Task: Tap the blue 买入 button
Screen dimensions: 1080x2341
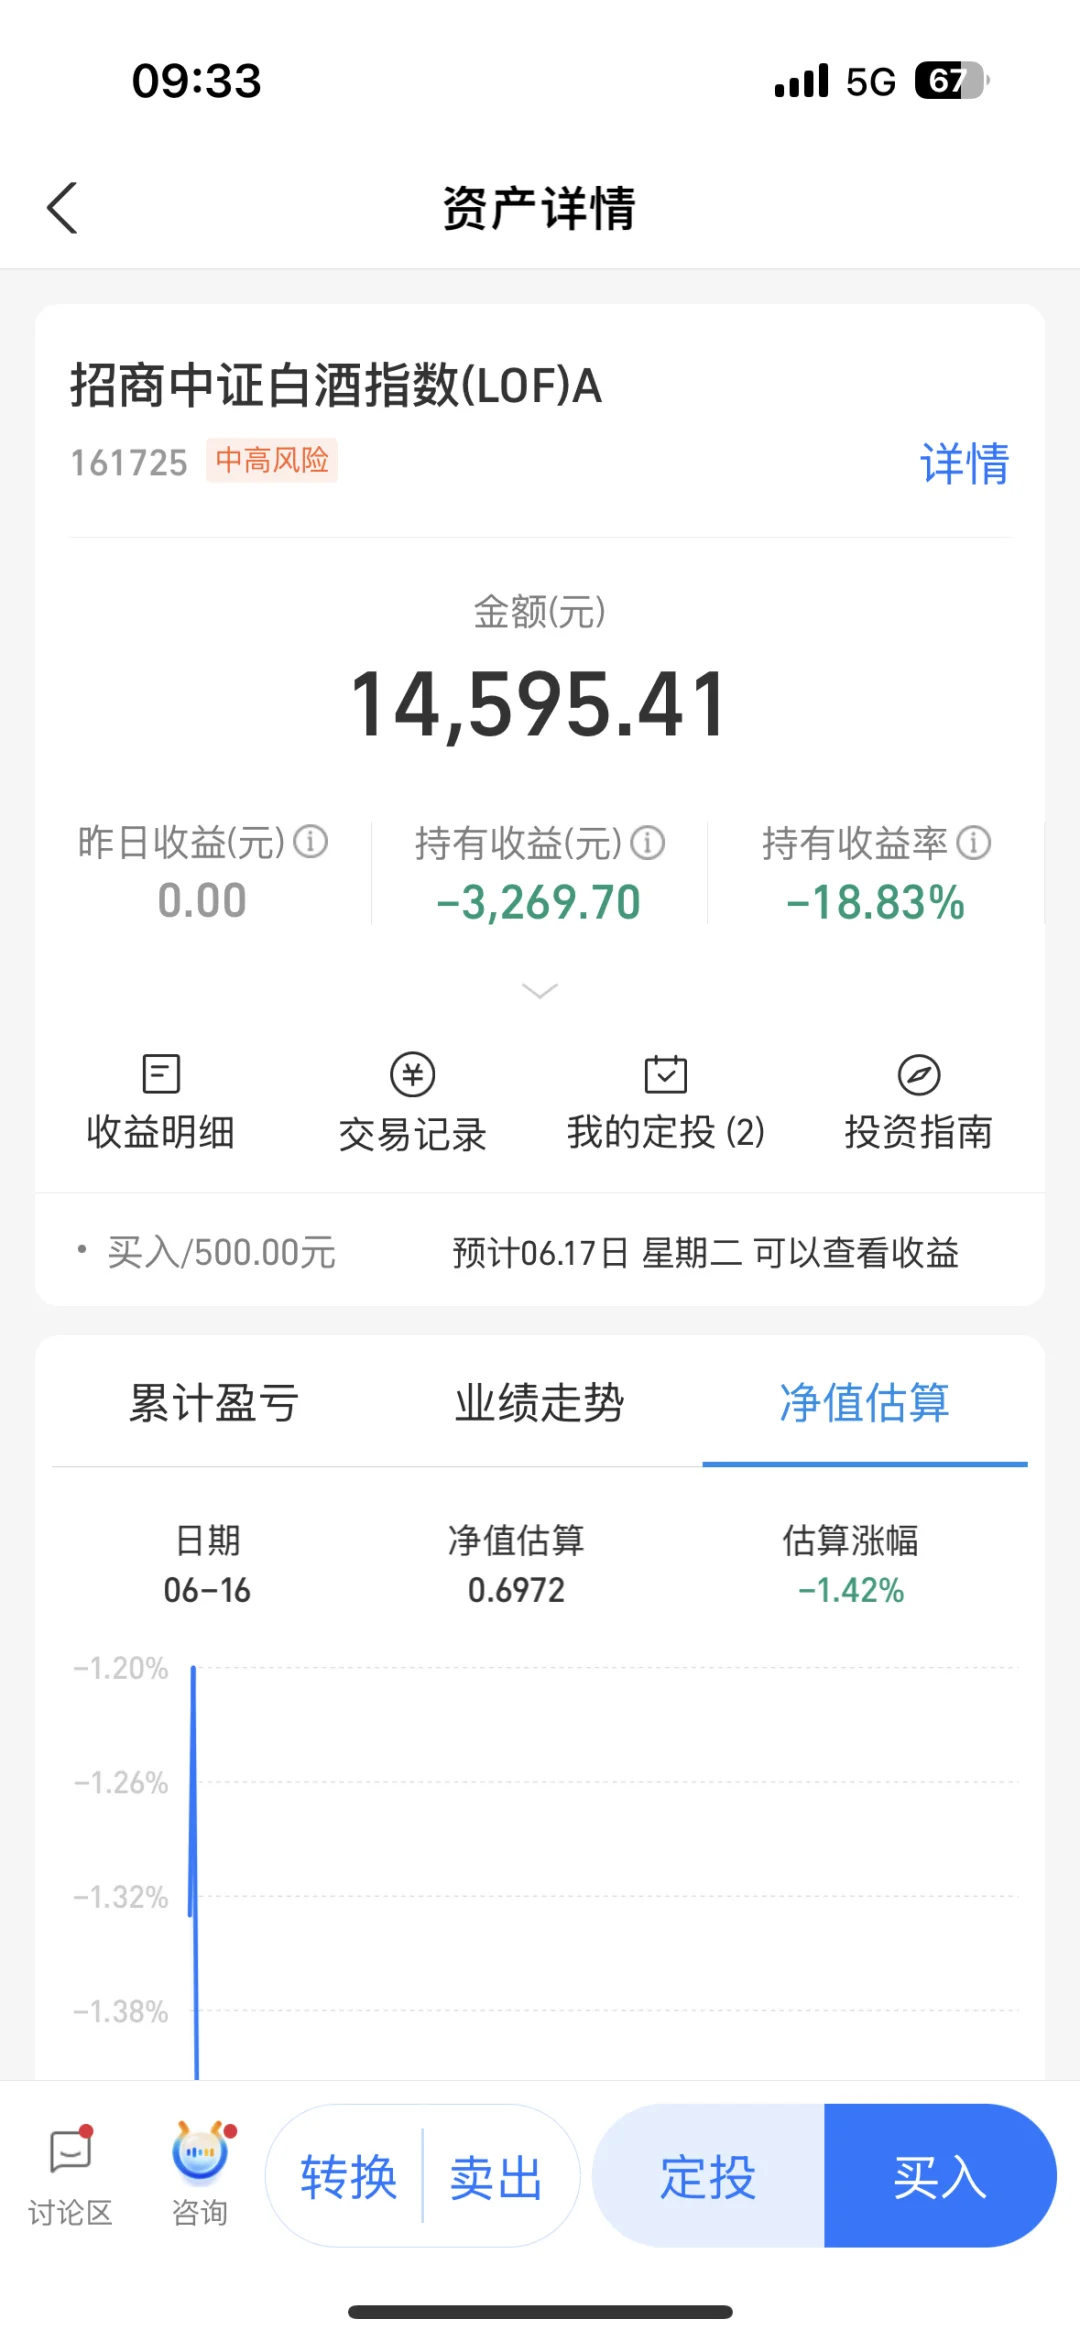Action: (940, 2176)
